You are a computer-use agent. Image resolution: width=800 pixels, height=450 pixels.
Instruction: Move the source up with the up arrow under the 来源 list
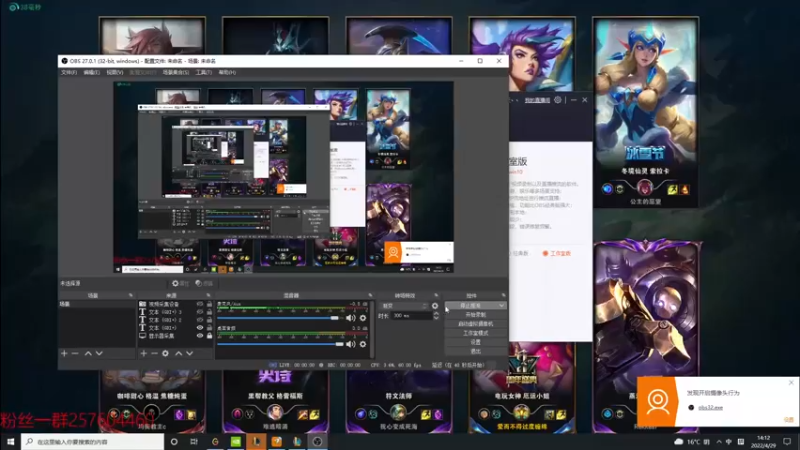tap(179, 353)
